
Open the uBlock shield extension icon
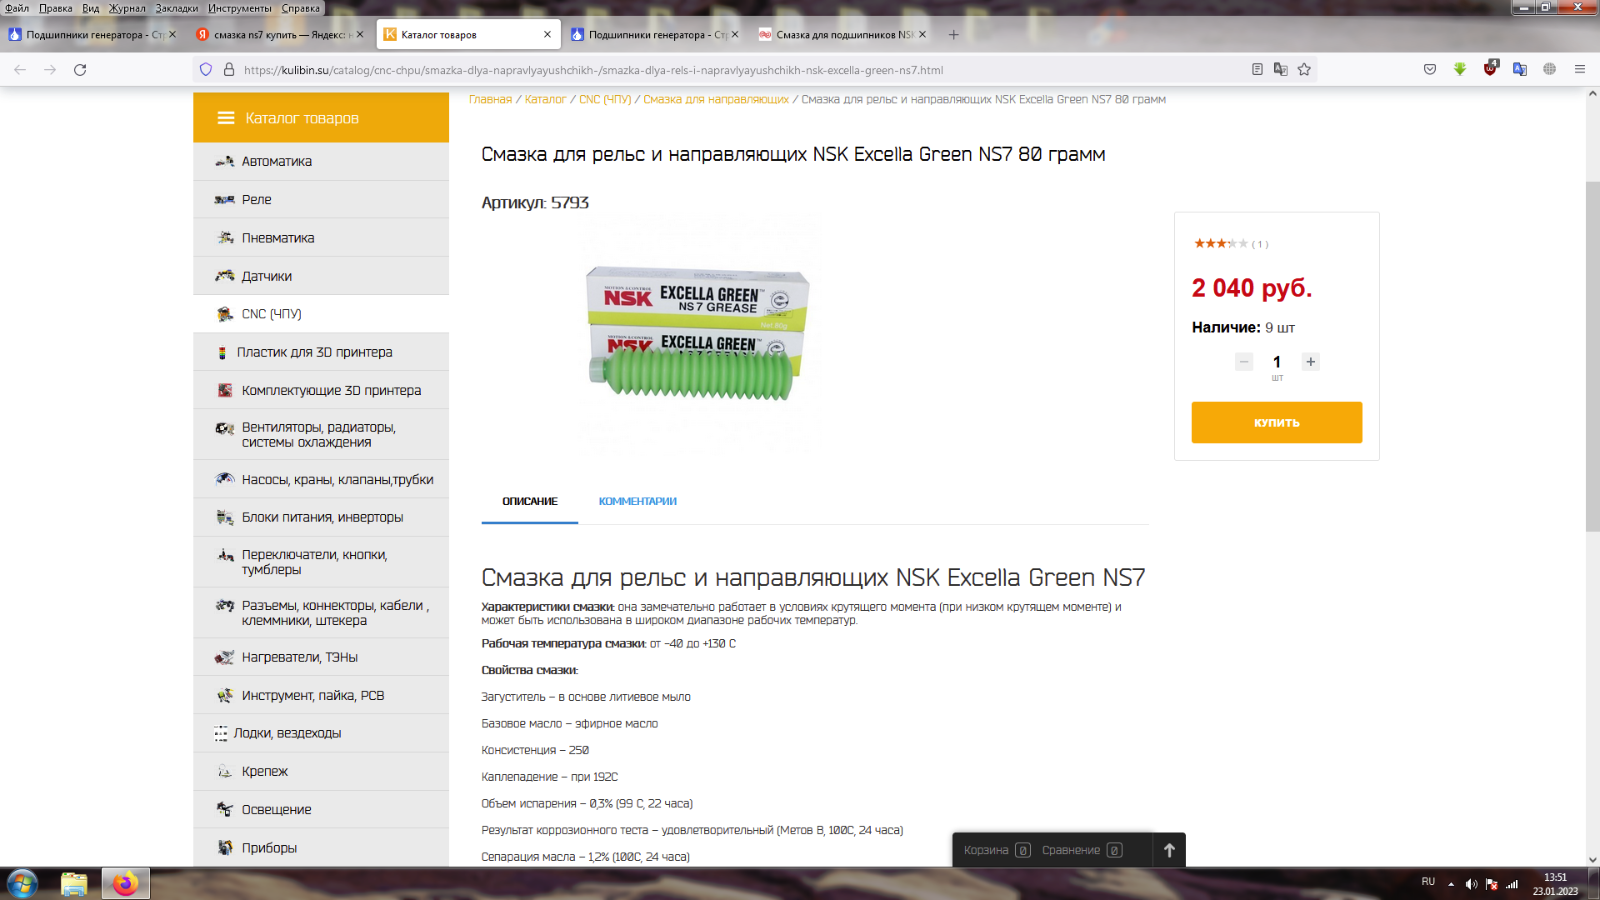1490,68
